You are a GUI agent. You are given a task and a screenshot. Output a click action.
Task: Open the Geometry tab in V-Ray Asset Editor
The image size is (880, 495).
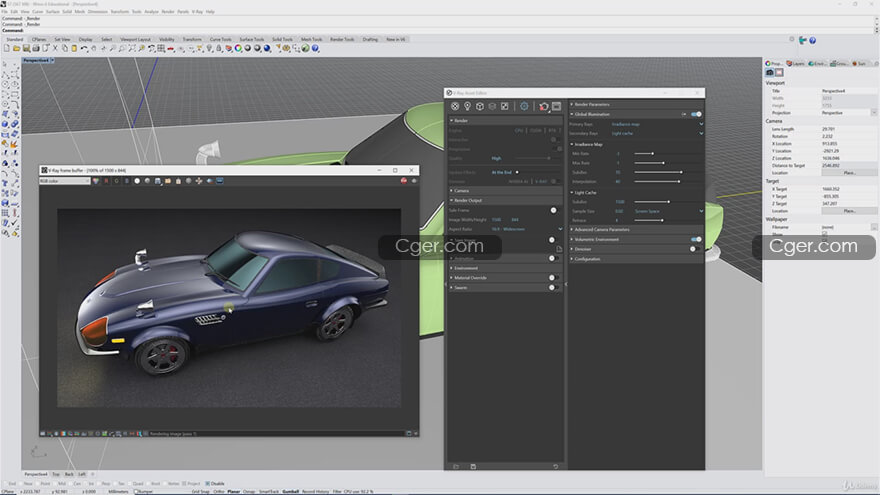pyautogui.click(x=480, y=106)
